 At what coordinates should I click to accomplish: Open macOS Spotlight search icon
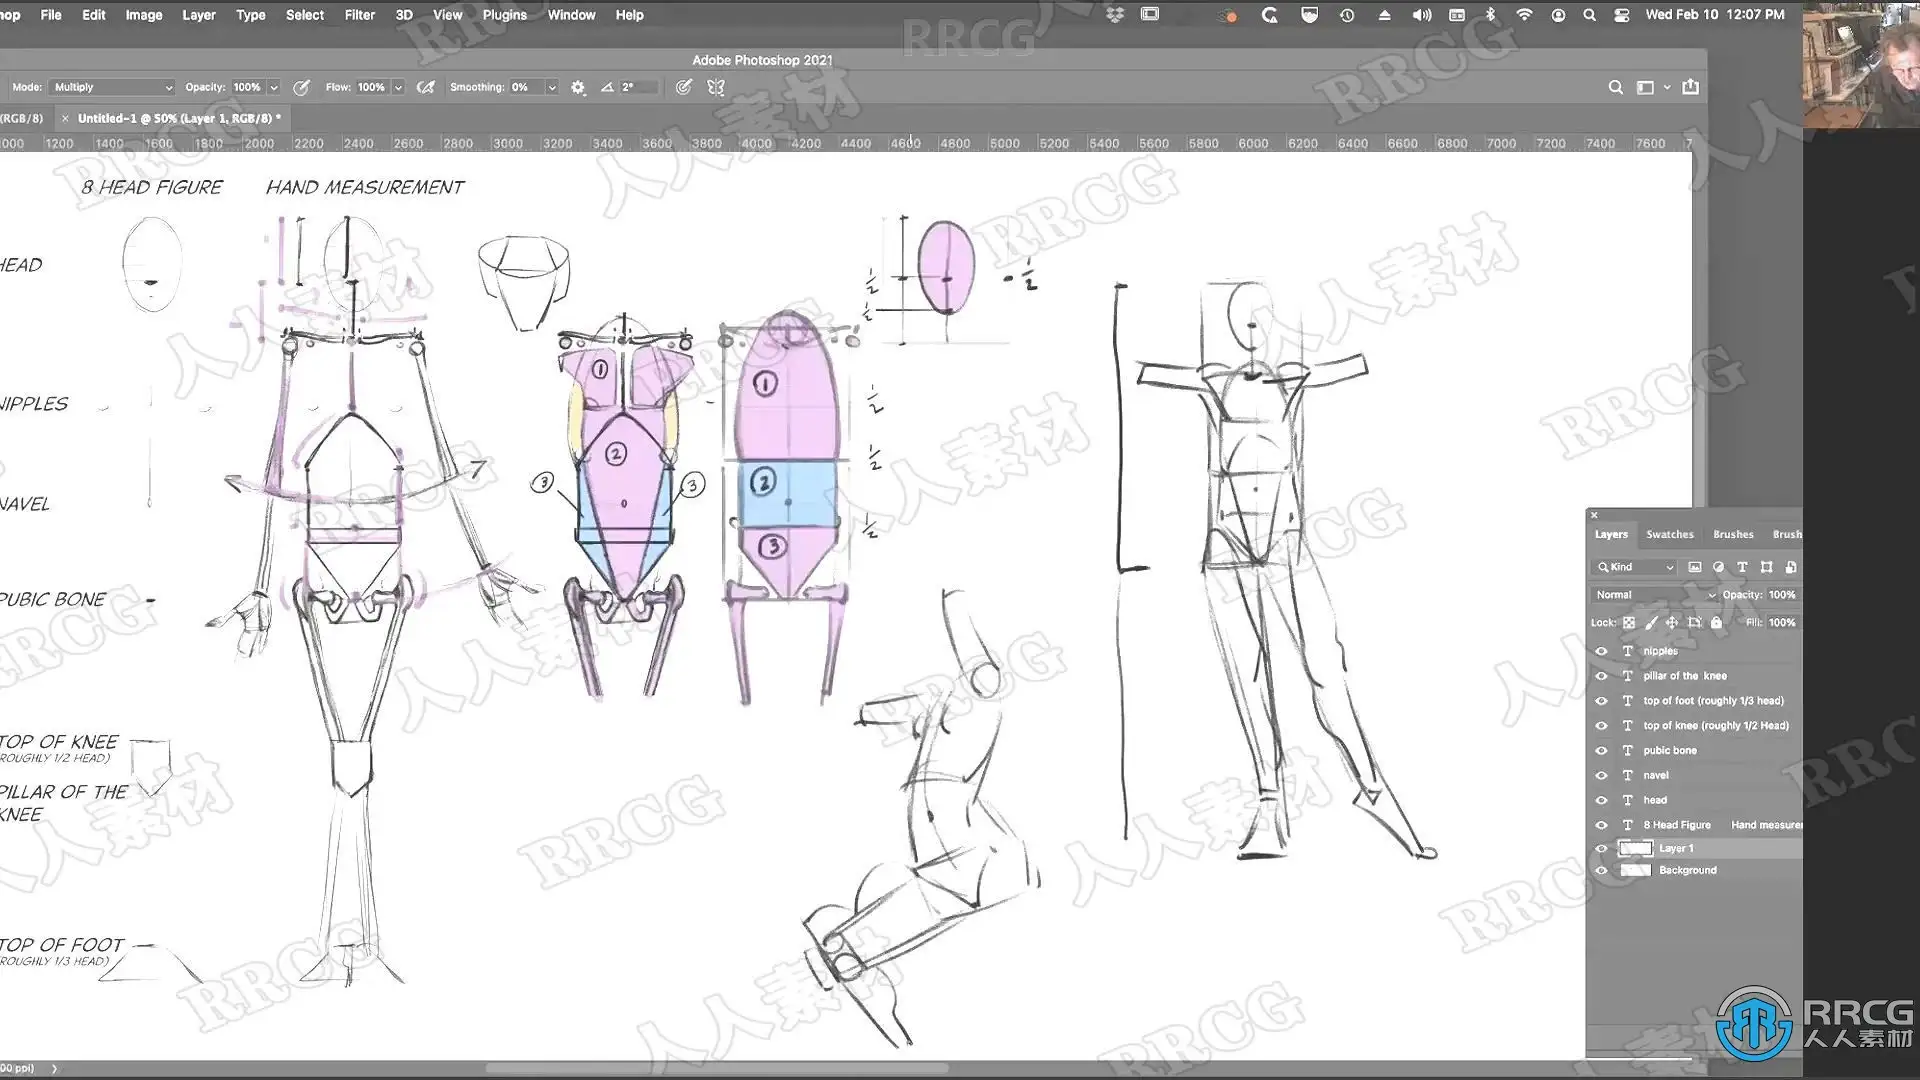tap(1589, 15)
